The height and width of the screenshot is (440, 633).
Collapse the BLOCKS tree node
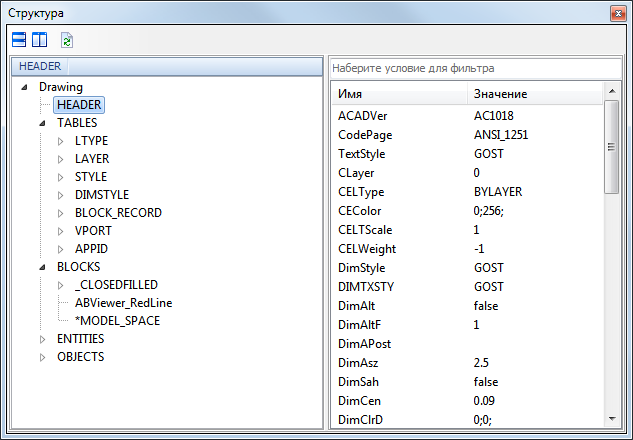pyautogui.click(x=42, y=267)
